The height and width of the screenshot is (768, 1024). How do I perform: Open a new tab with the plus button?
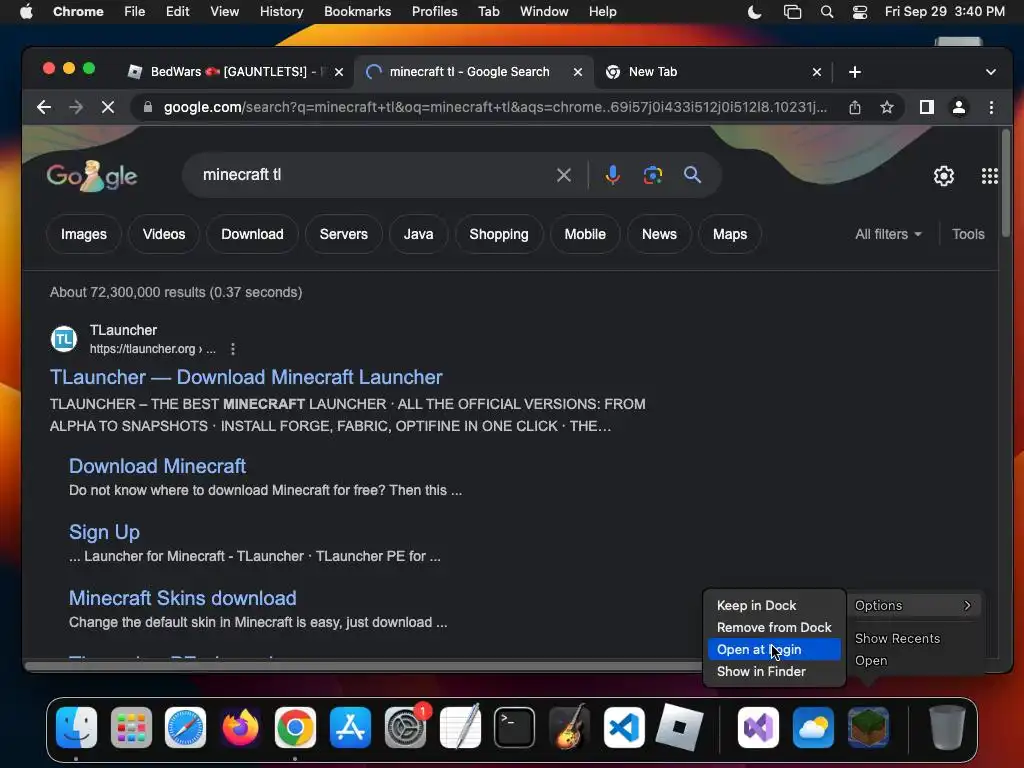[854, 72]
